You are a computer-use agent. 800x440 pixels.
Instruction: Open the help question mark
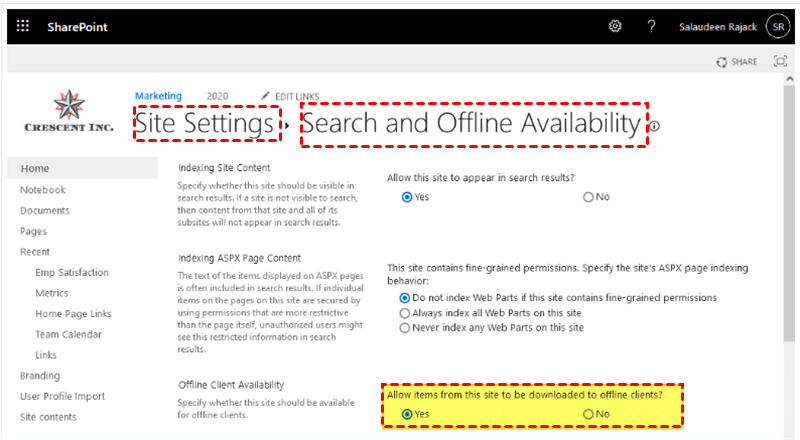pos(651,26)
